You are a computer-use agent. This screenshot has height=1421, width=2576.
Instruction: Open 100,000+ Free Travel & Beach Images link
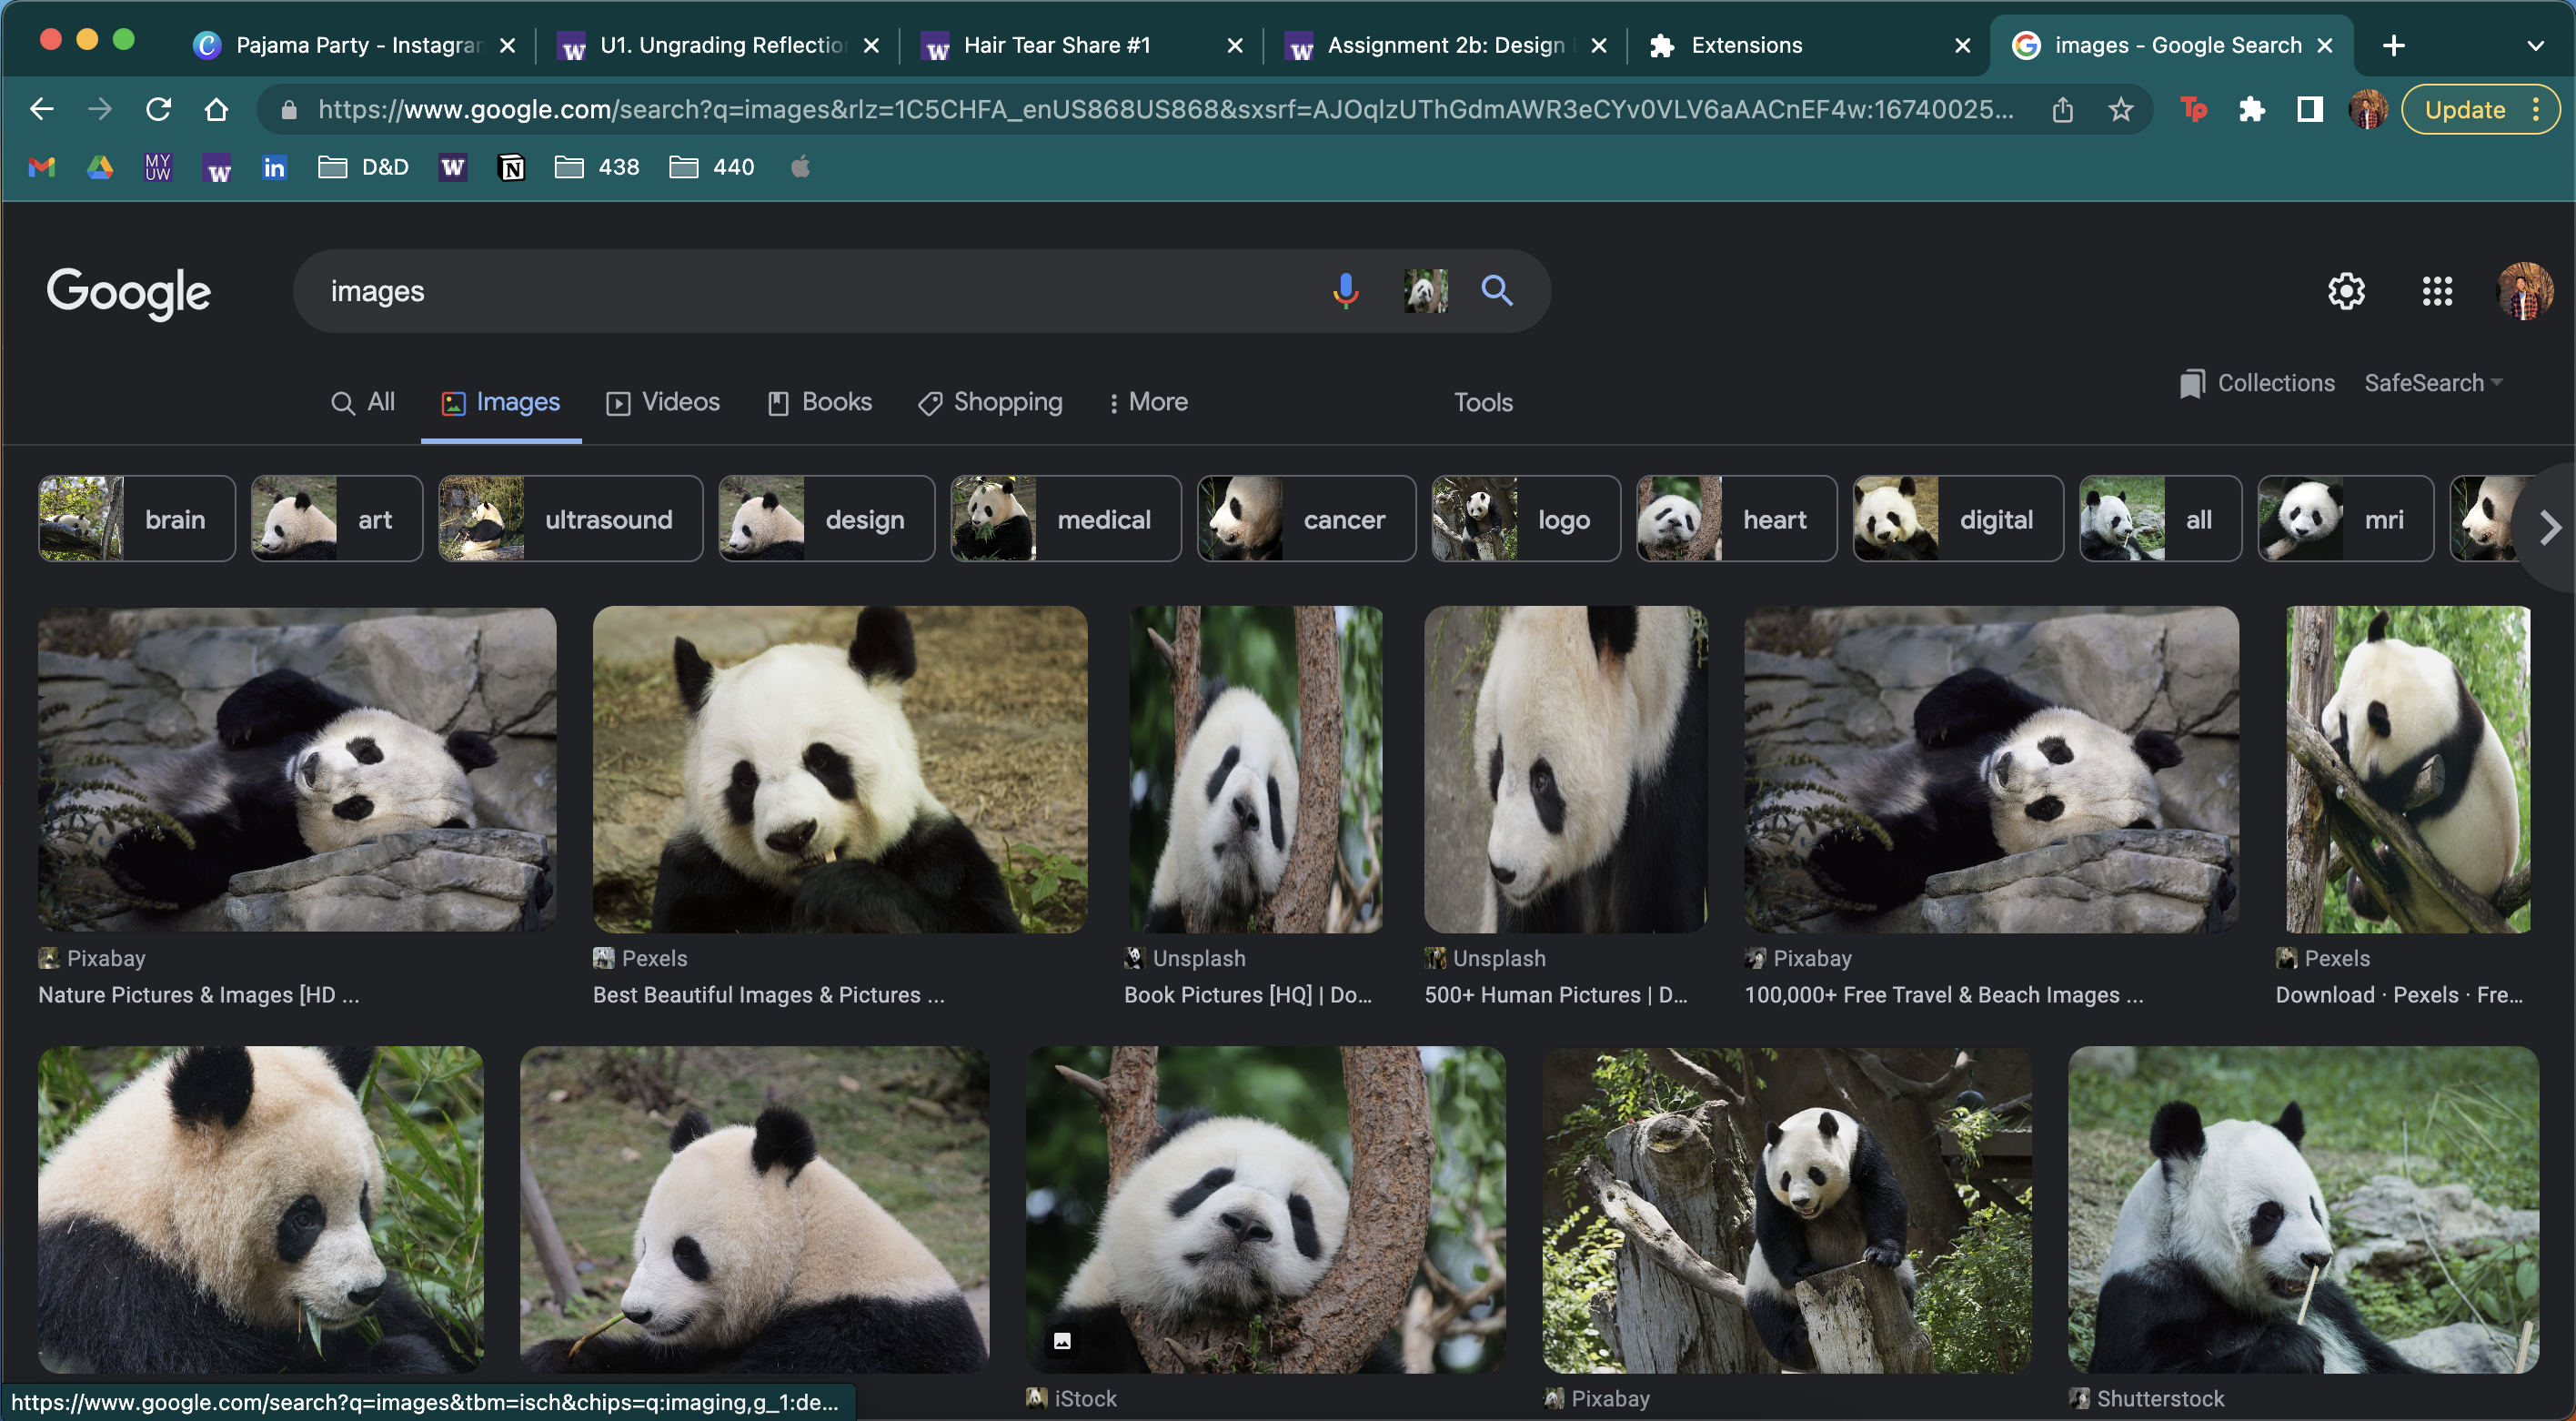click(1943, 995)
